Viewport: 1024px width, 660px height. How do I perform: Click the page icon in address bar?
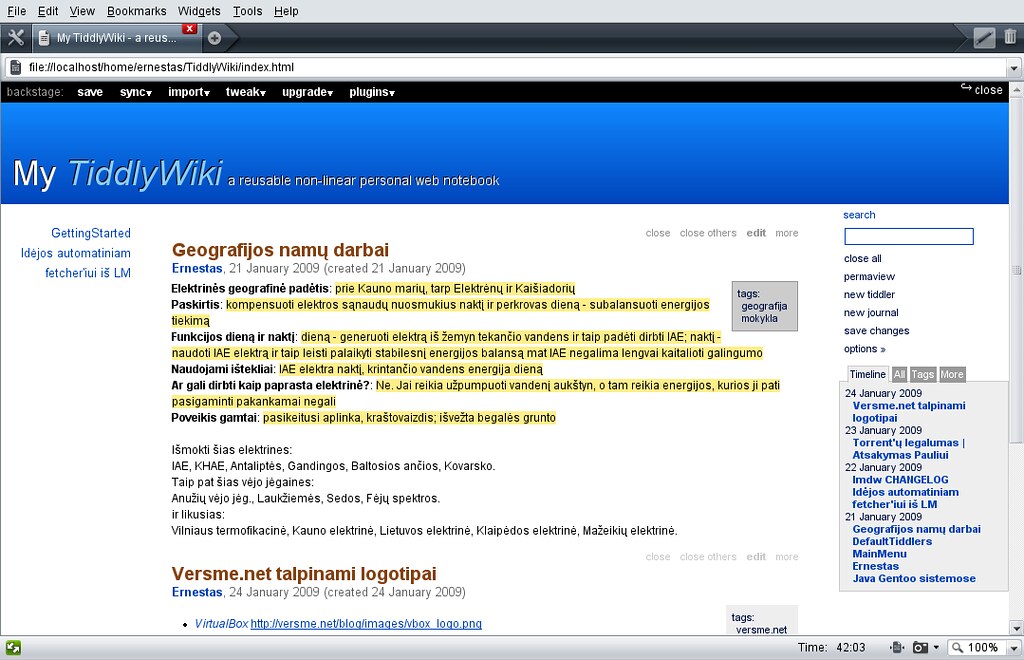(x=16, y=67)
